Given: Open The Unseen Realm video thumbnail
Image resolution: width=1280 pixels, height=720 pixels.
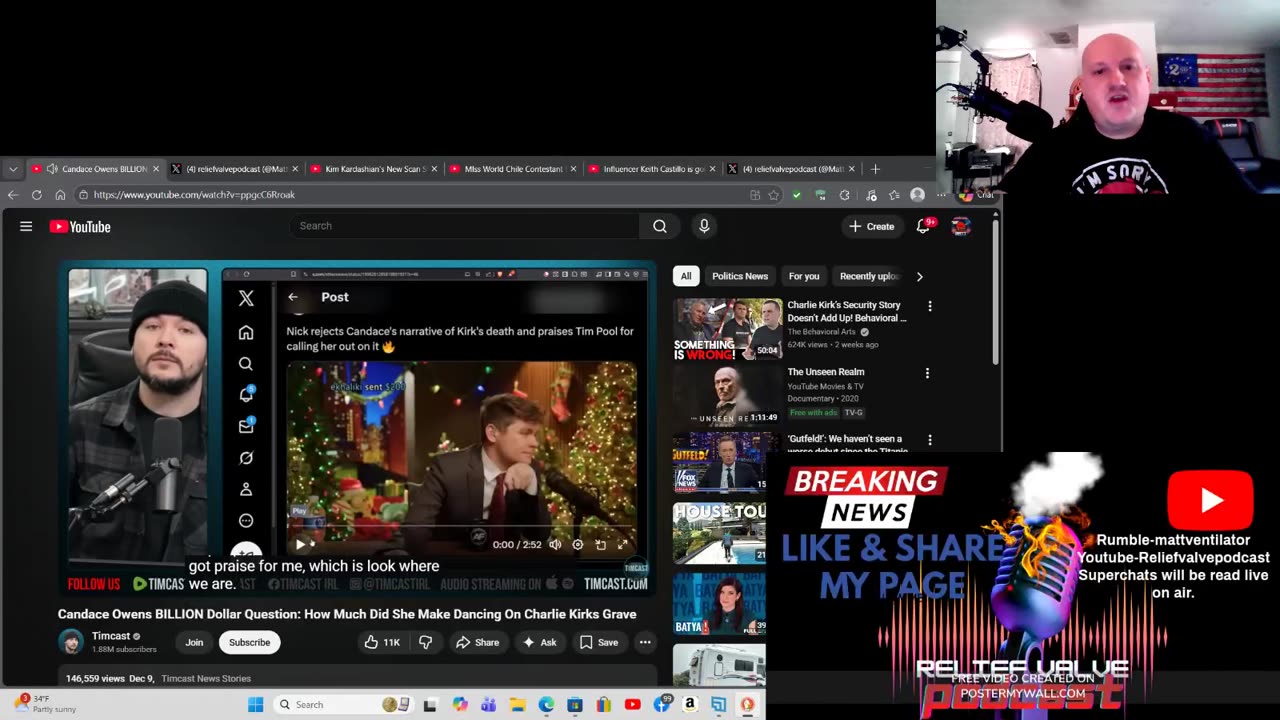Looking at the screenshot, I should [x=727, y=396].
